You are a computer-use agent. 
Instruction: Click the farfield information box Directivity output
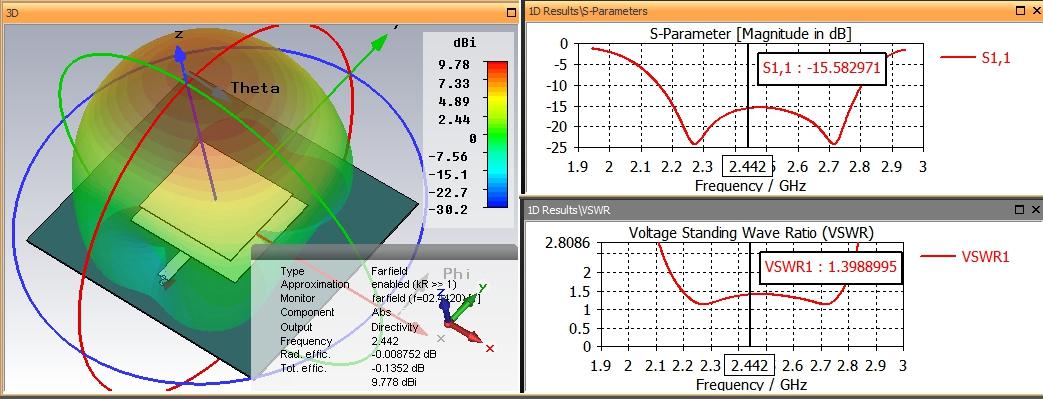pyautogui.click(x=394, y=327)
